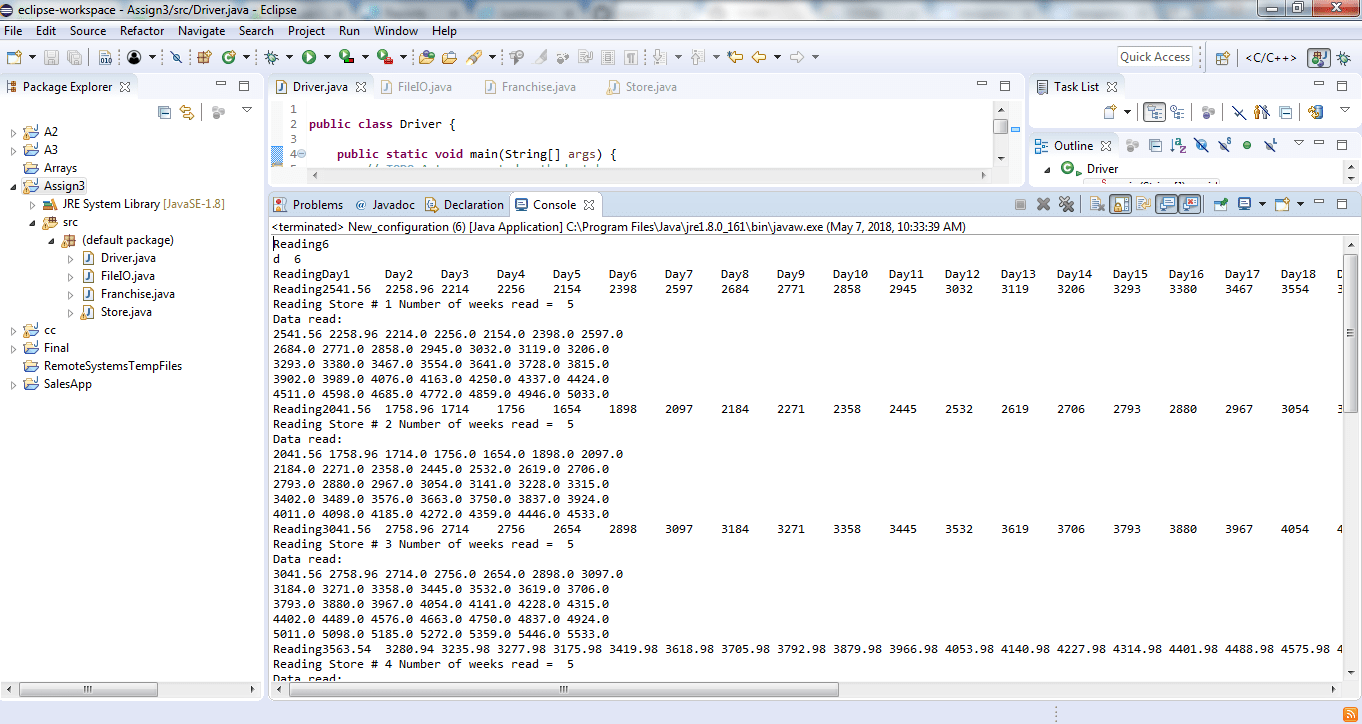This screenshot has width=1362, height=724.
Task: Click the Quick Access search field
Action: pos(1155,57)
